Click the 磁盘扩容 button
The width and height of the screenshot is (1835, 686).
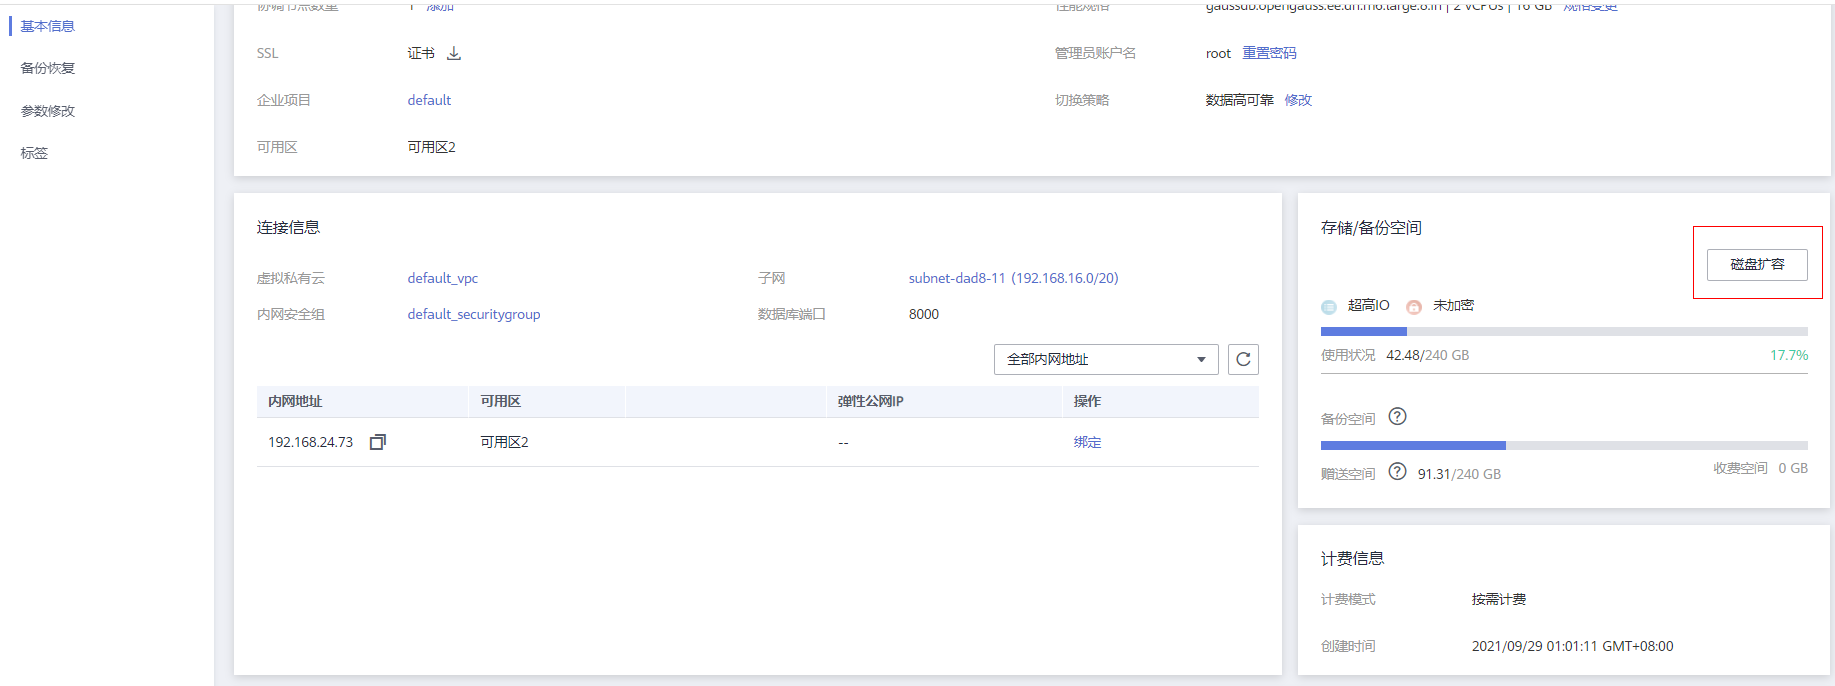click(x=1757, y=264)
